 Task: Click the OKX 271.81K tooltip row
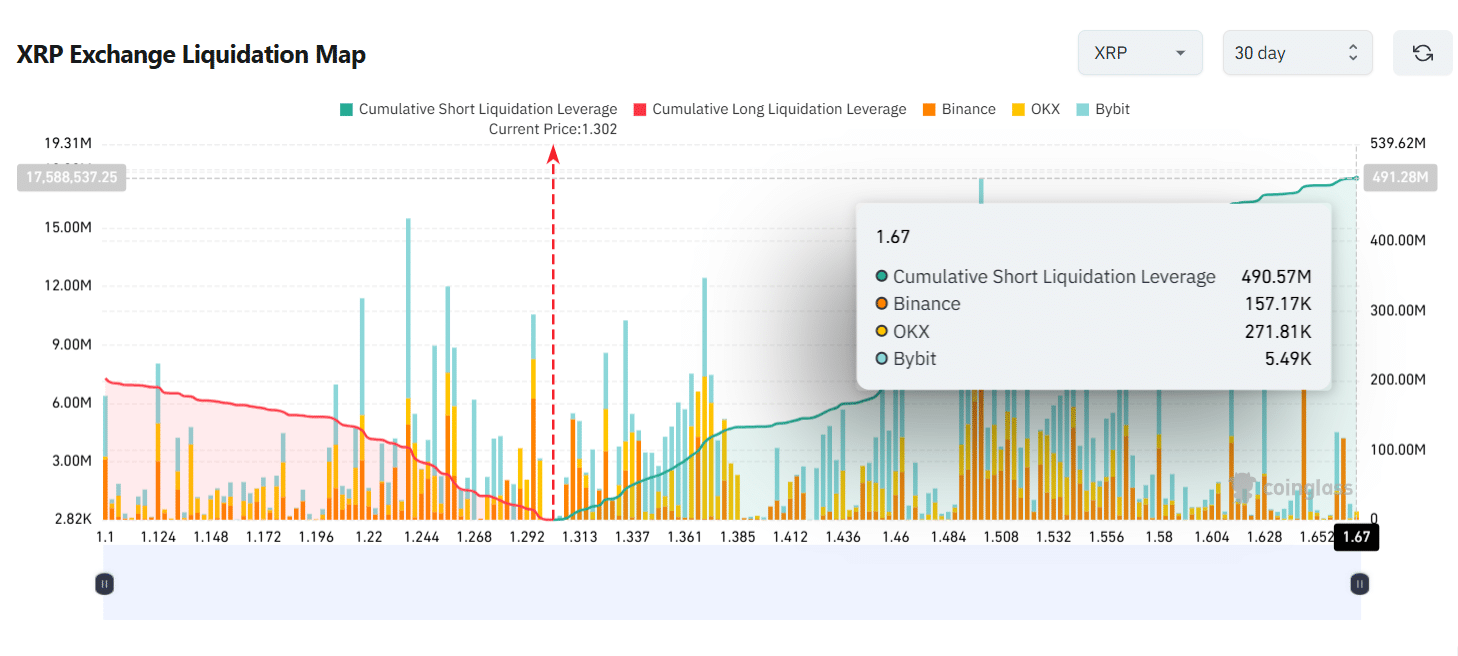coord(1094,331)
